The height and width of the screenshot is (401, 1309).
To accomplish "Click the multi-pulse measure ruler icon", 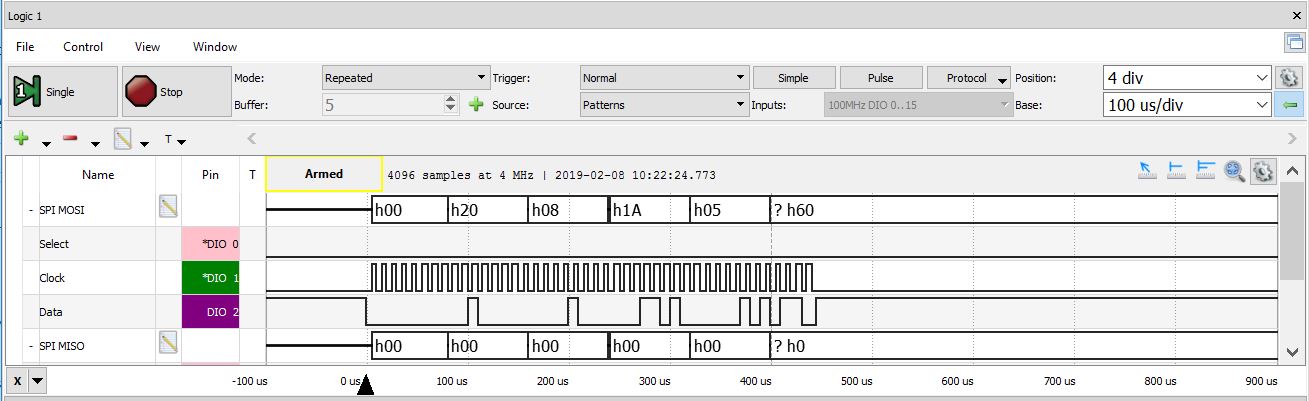I will (x=1205, y=171).
